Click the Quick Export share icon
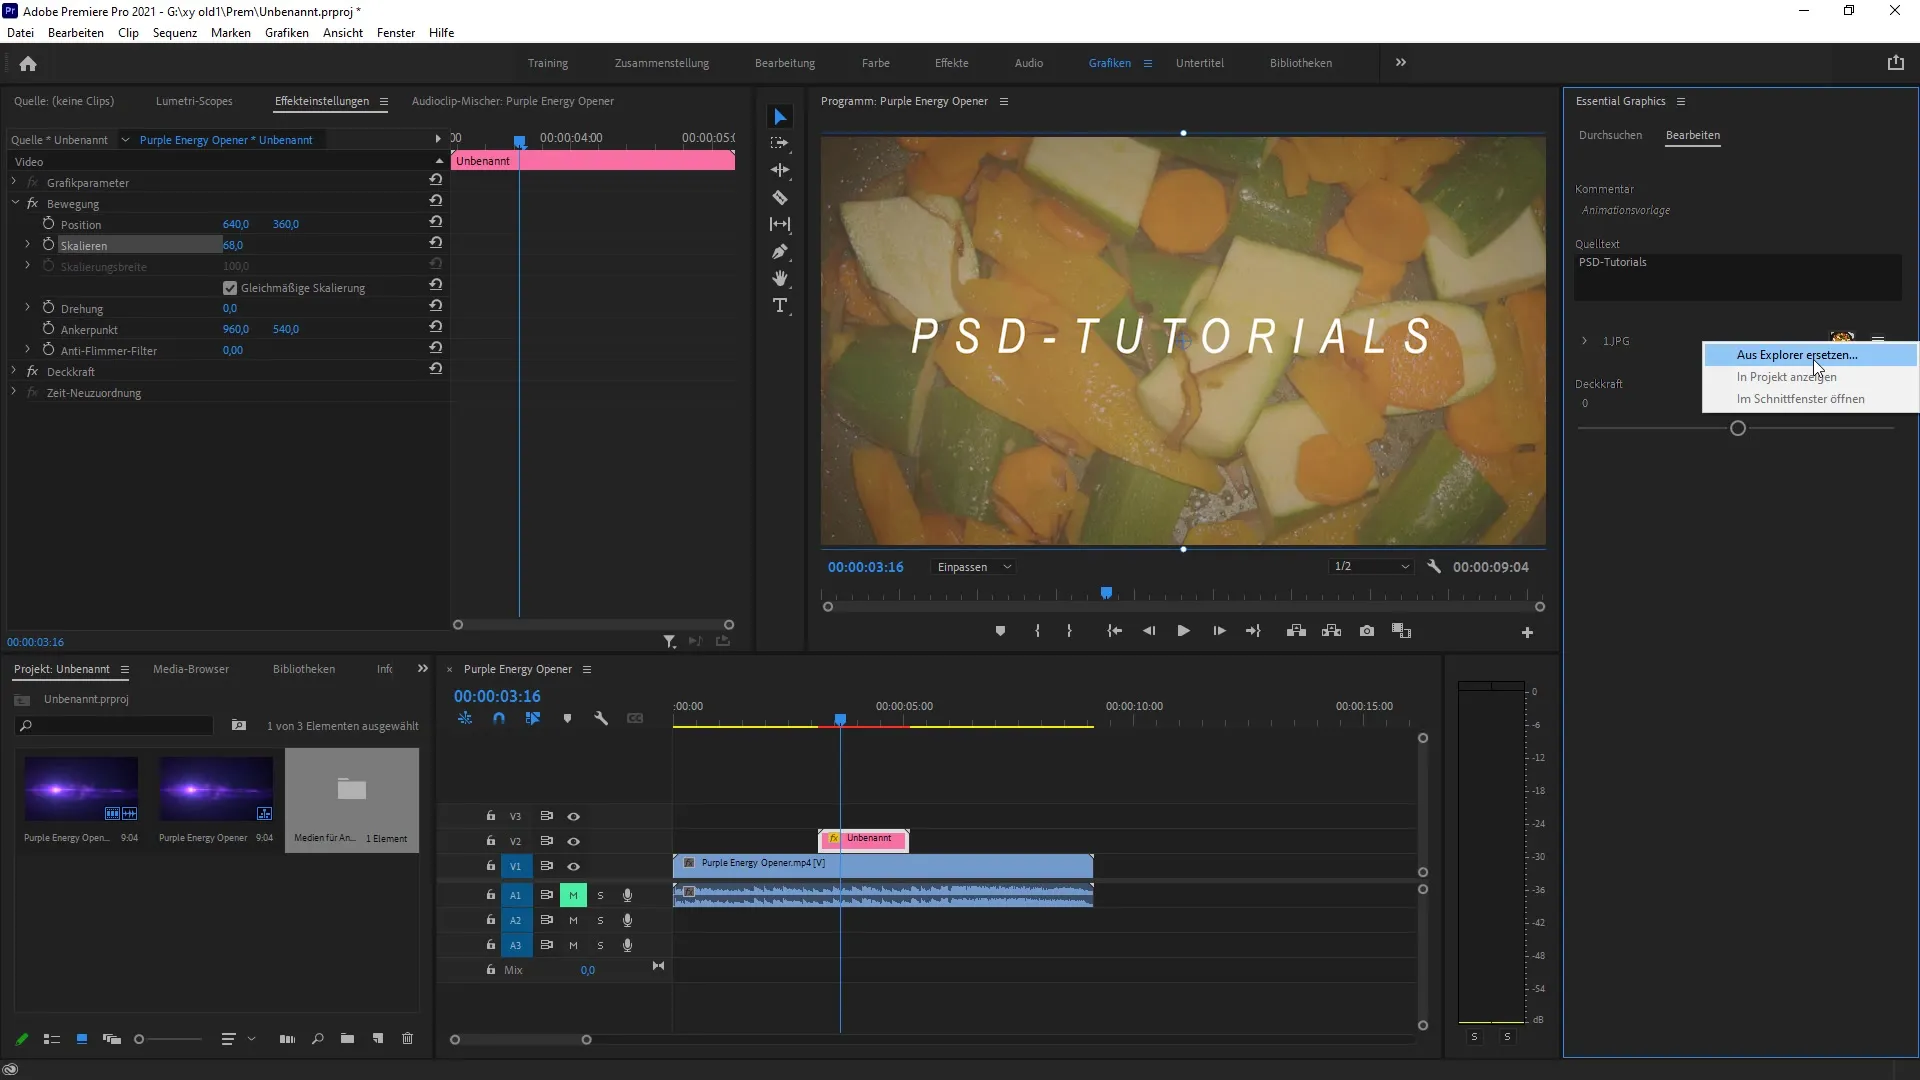This screenshot has height=1080, width=1920. click(x=1895, y=62)
